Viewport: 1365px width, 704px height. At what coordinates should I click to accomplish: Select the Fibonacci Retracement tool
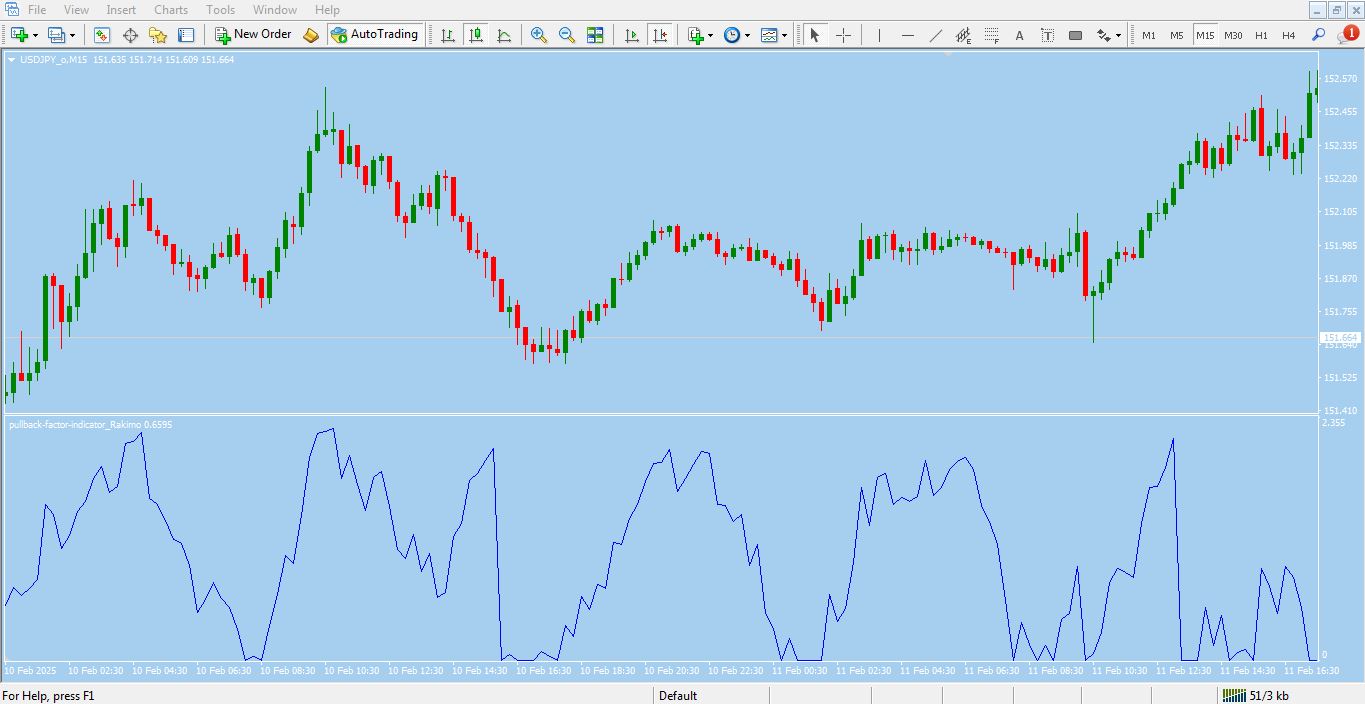pos(991,35)
